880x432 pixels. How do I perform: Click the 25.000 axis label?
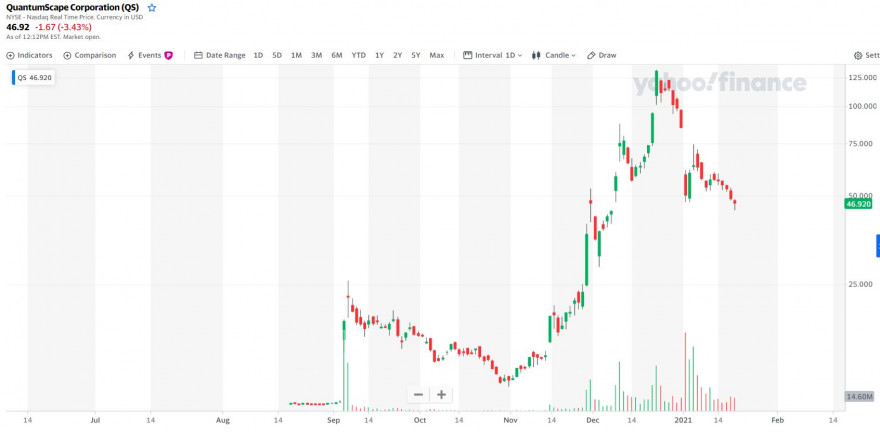coord(861,284)
